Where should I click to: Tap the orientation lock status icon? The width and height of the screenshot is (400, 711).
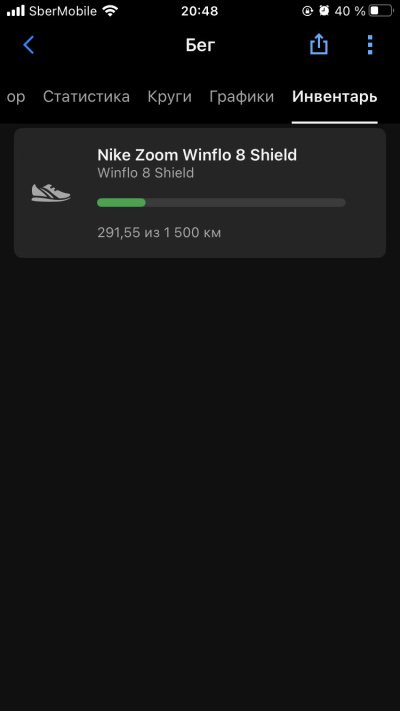point(308,11)
